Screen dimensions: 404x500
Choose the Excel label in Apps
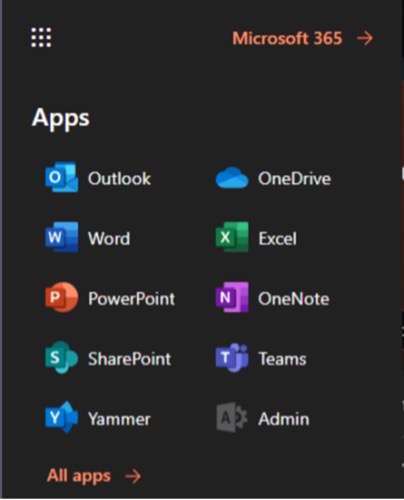coord(278,239)
